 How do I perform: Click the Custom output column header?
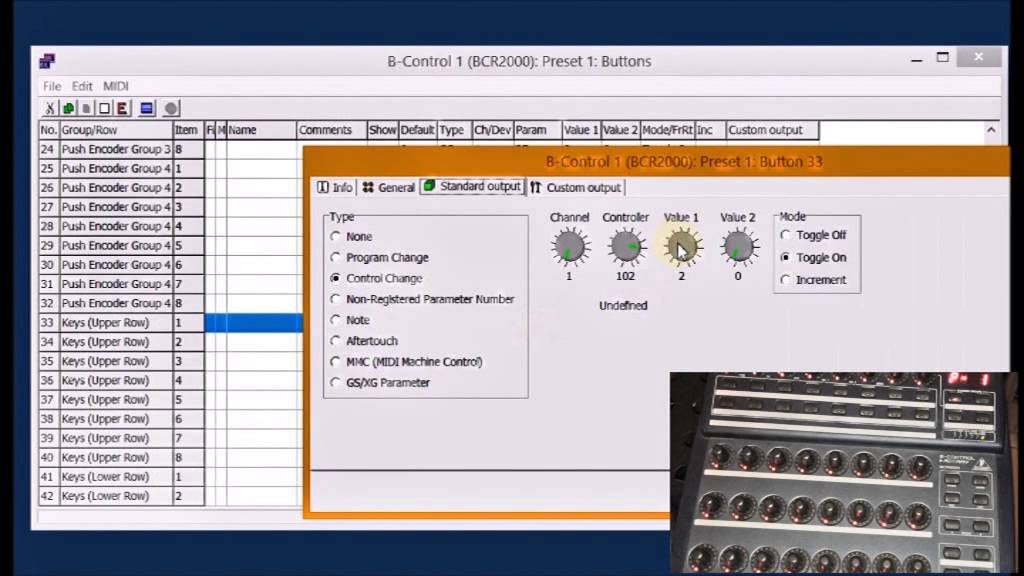(x=772, y=130)
